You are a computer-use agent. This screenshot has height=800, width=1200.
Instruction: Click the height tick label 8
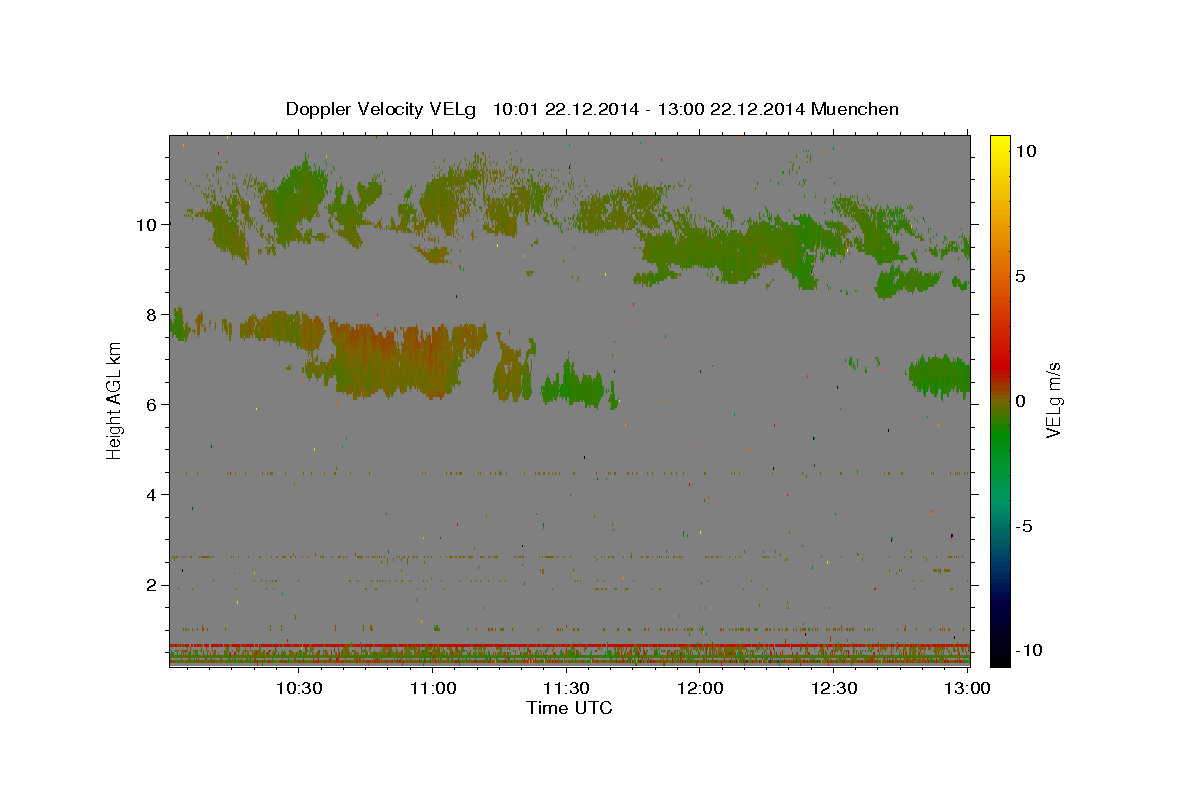click(153, 314)
